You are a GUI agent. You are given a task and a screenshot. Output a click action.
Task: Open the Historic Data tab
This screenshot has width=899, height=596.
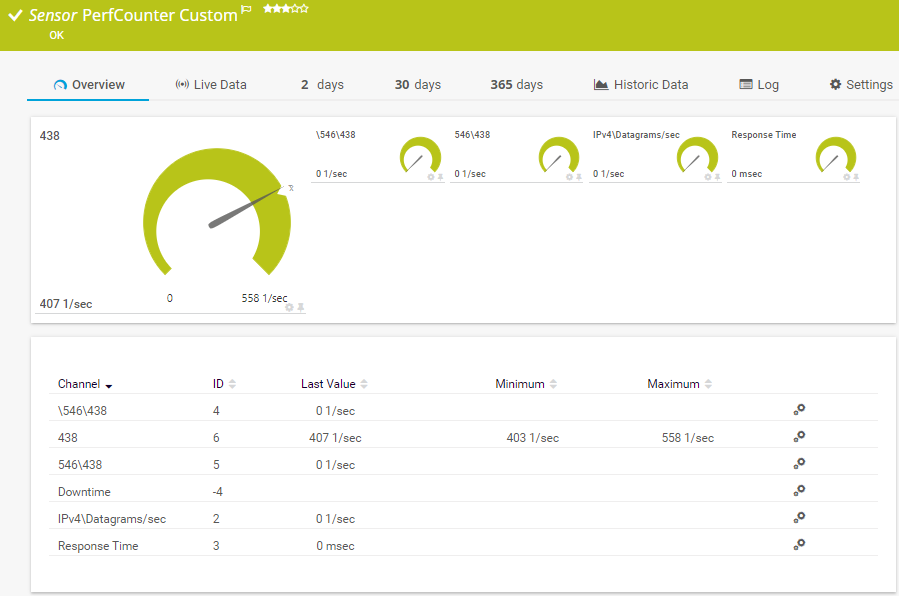[x=641, y=85]
